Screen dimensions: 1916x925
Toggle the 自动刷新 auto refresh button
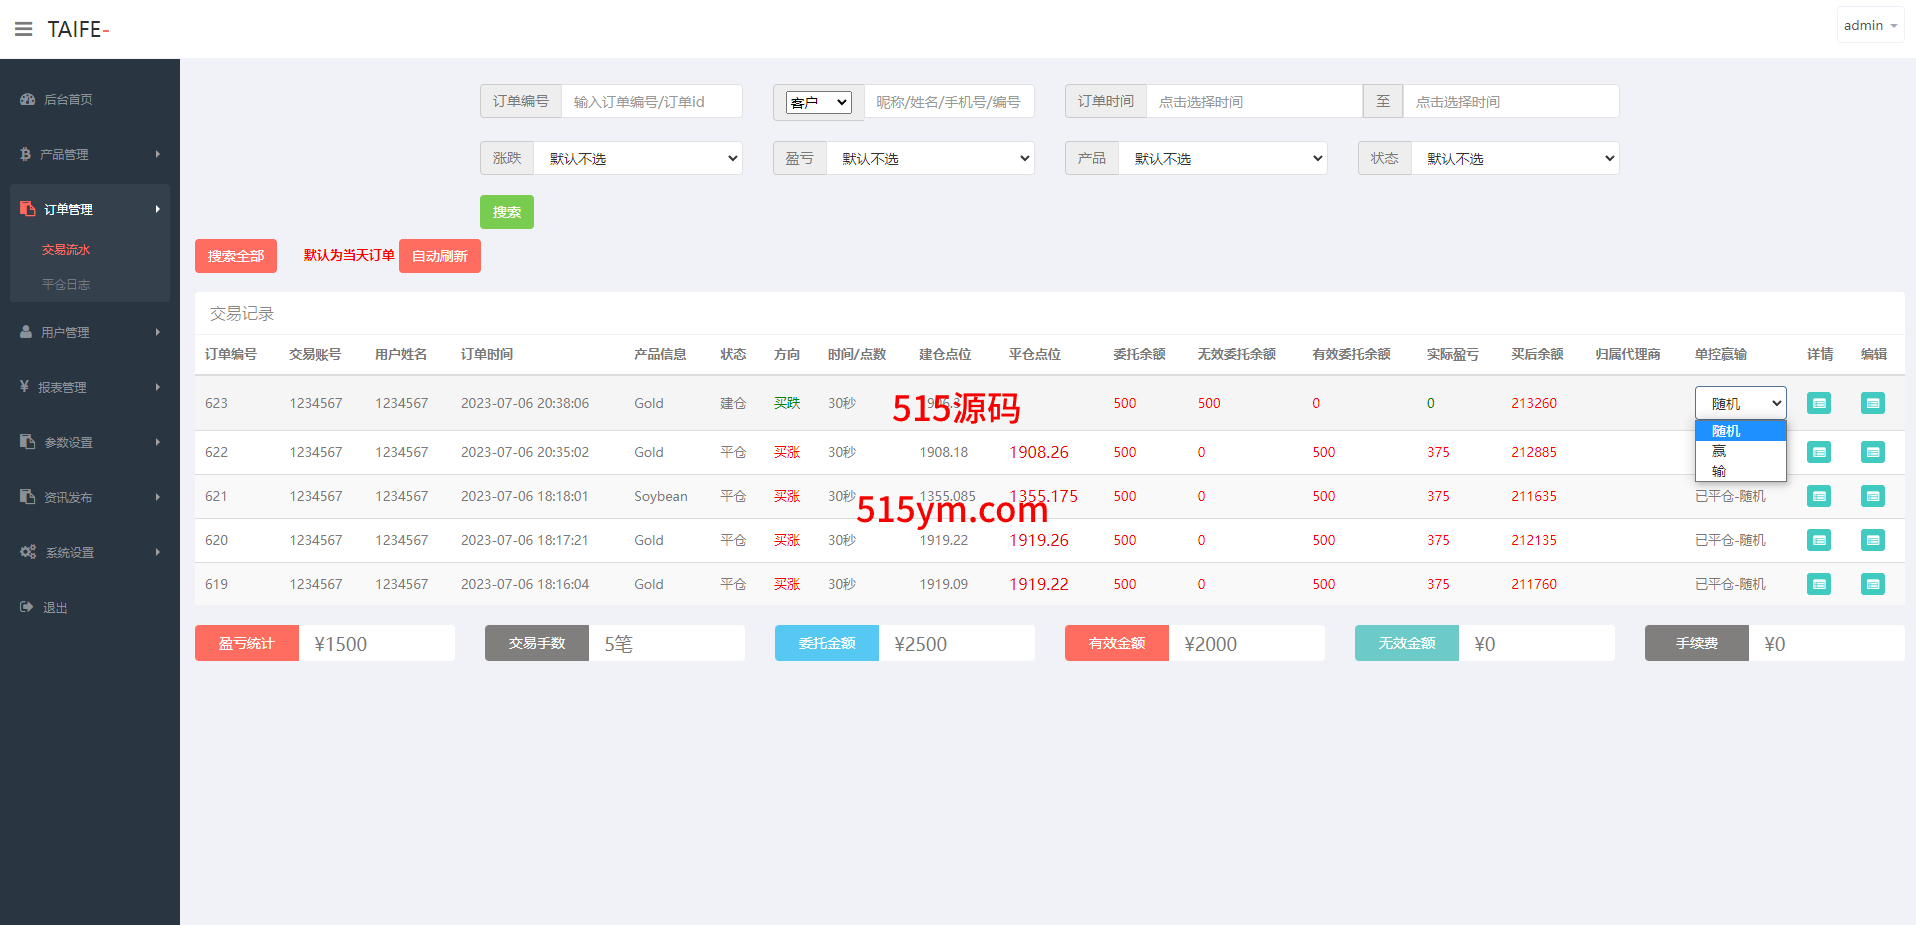tap(439, 256)
